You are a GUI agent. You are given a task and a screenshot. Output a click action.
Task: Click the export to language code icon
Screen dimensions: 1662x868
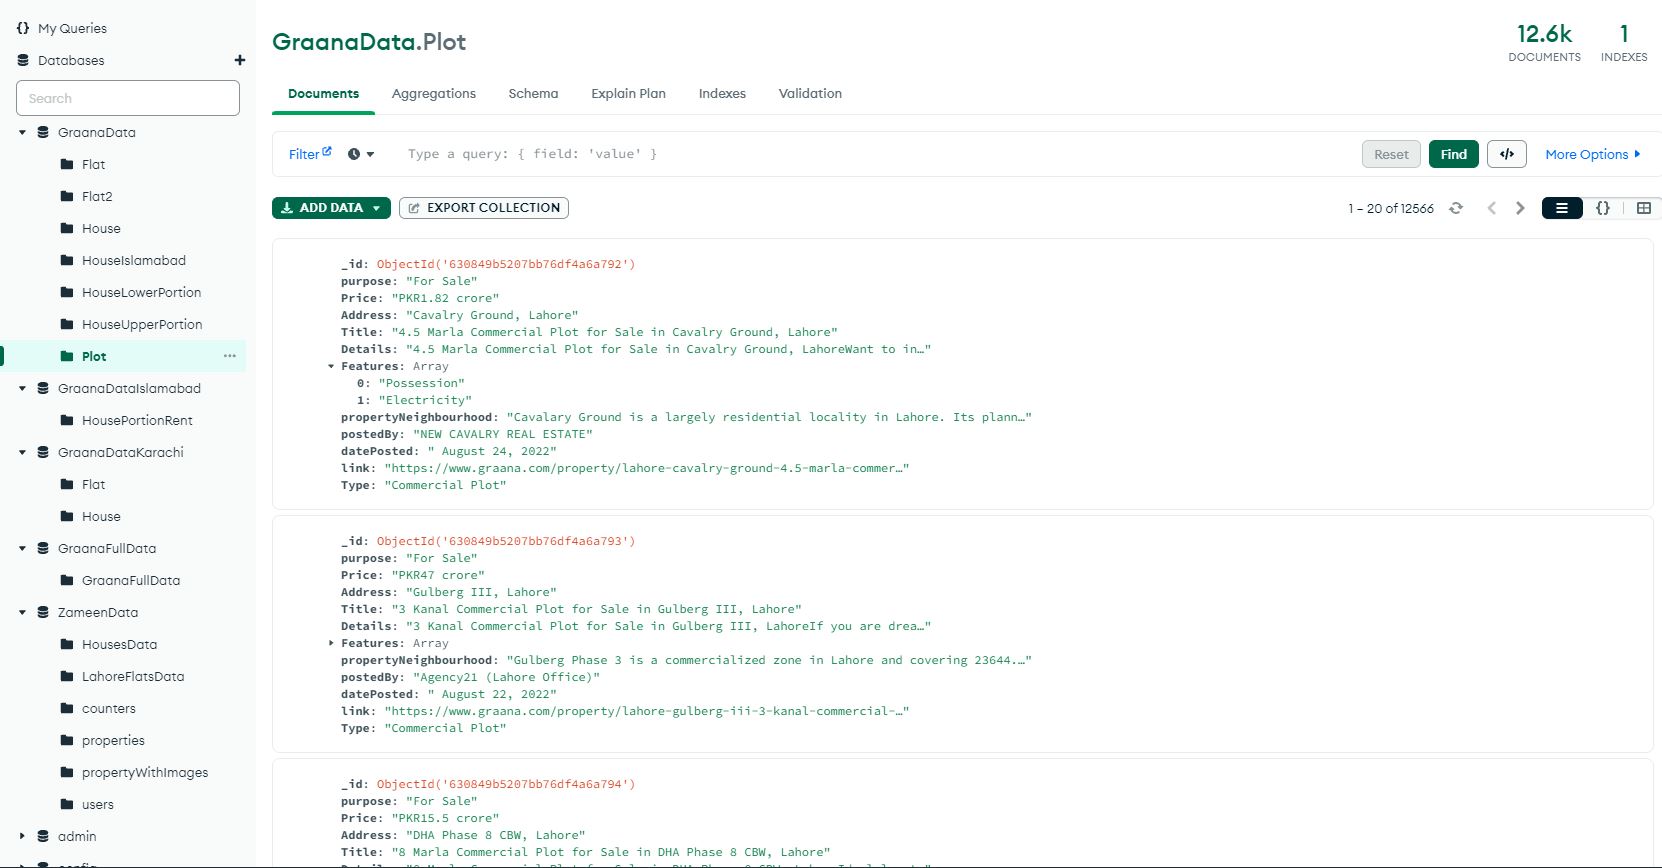(x=1507, y=154)
